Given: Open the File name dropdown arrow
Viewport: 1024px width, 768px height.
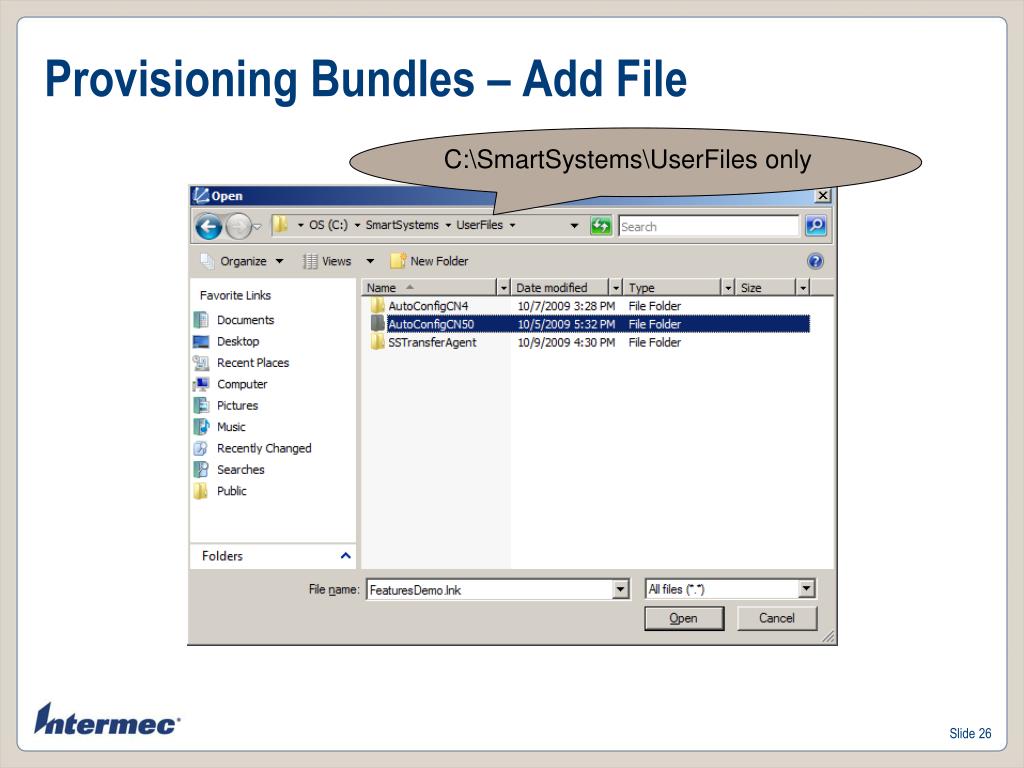Looking at the screenshot, I should pyautogui.click(x=621, y=590).
